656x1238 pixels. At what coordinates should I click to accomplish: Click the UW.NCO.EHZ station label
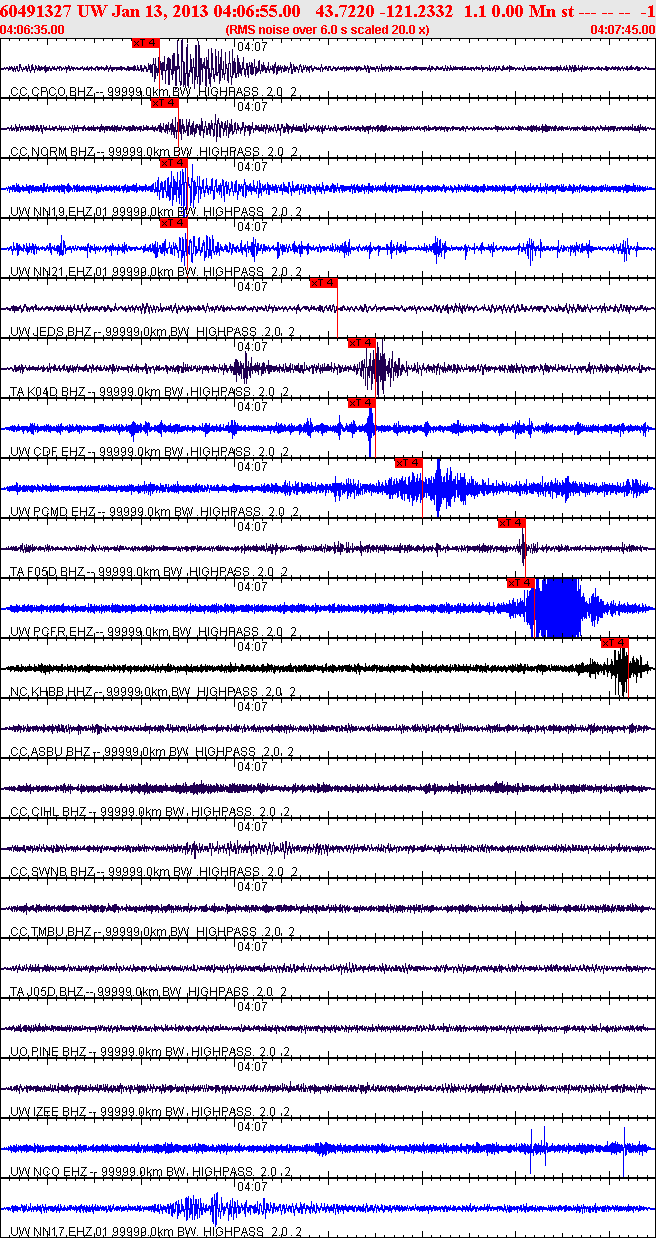pyautogui.click(x=47, y=1171)
